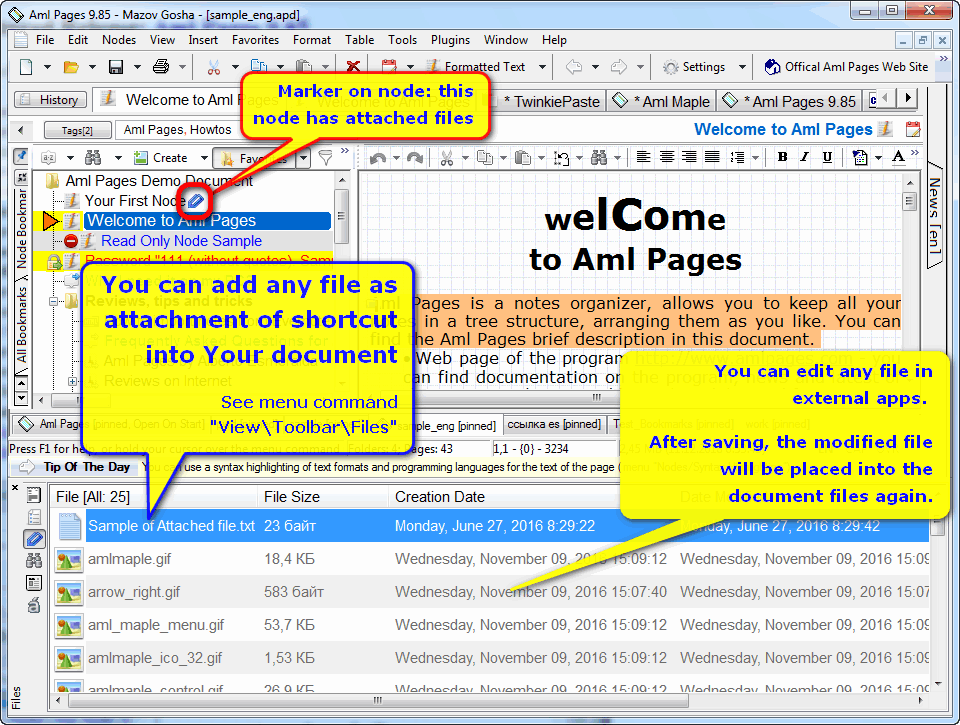Toggle Italic formatting

[x=804, y=157]
